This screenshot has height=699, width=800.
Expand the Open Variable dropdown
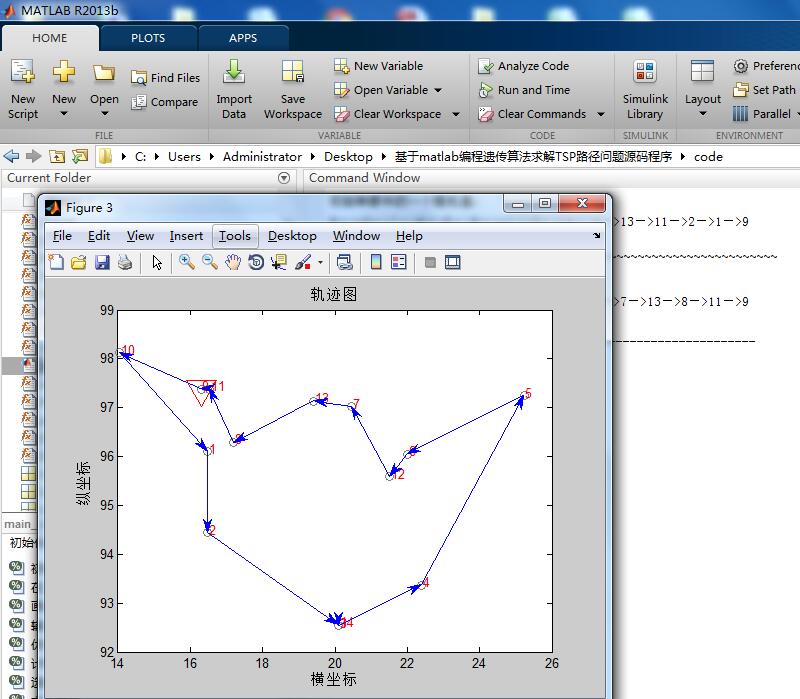pos(438,90)
